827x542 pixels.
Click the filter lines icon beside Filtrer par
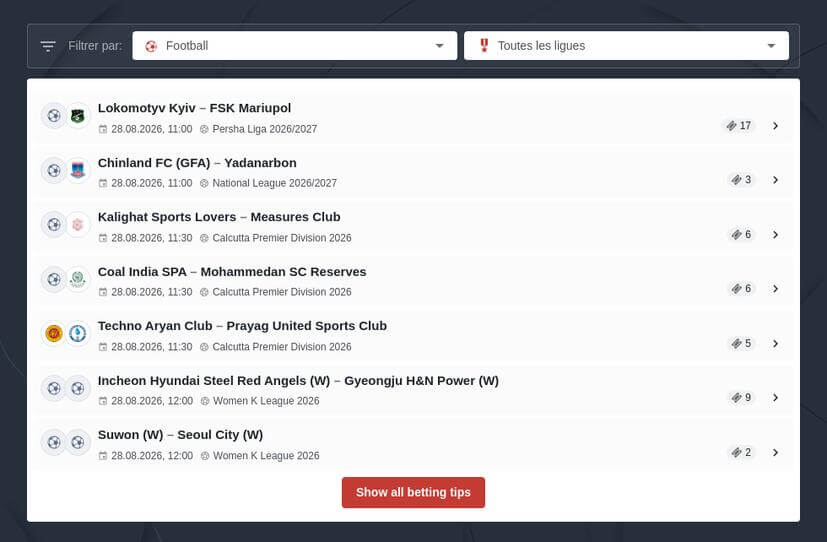coord(48,46)
